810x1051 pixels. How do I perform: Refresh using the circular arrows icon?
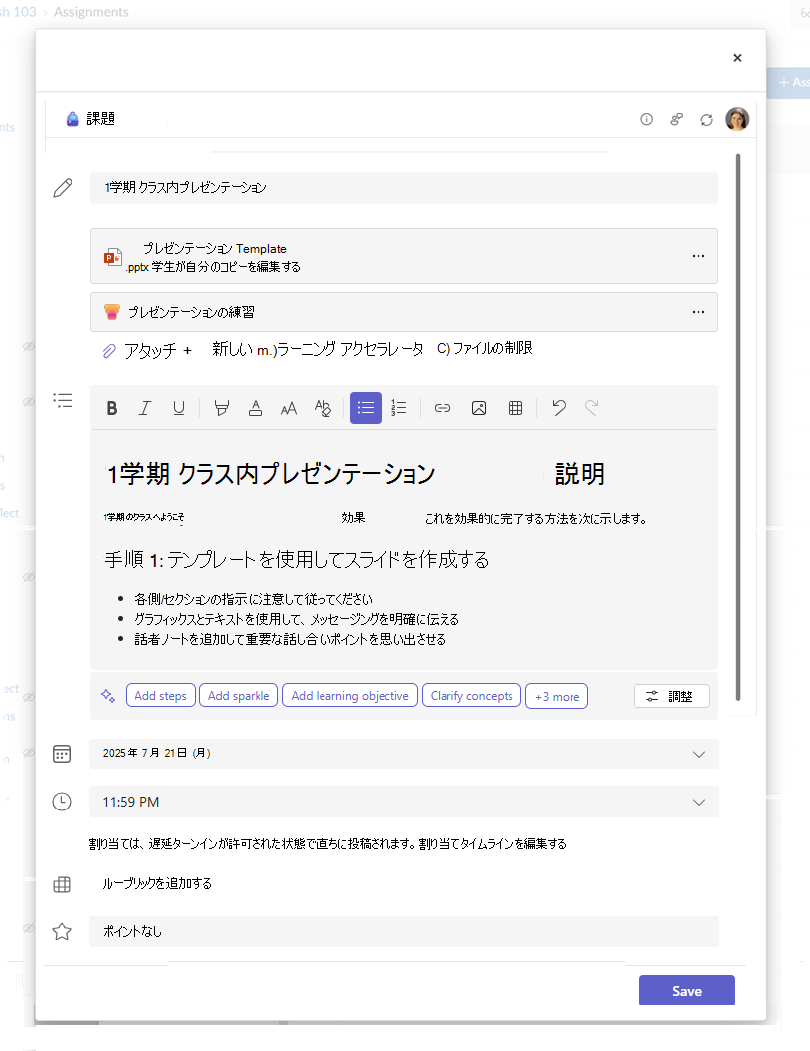[x=707, y=119]
